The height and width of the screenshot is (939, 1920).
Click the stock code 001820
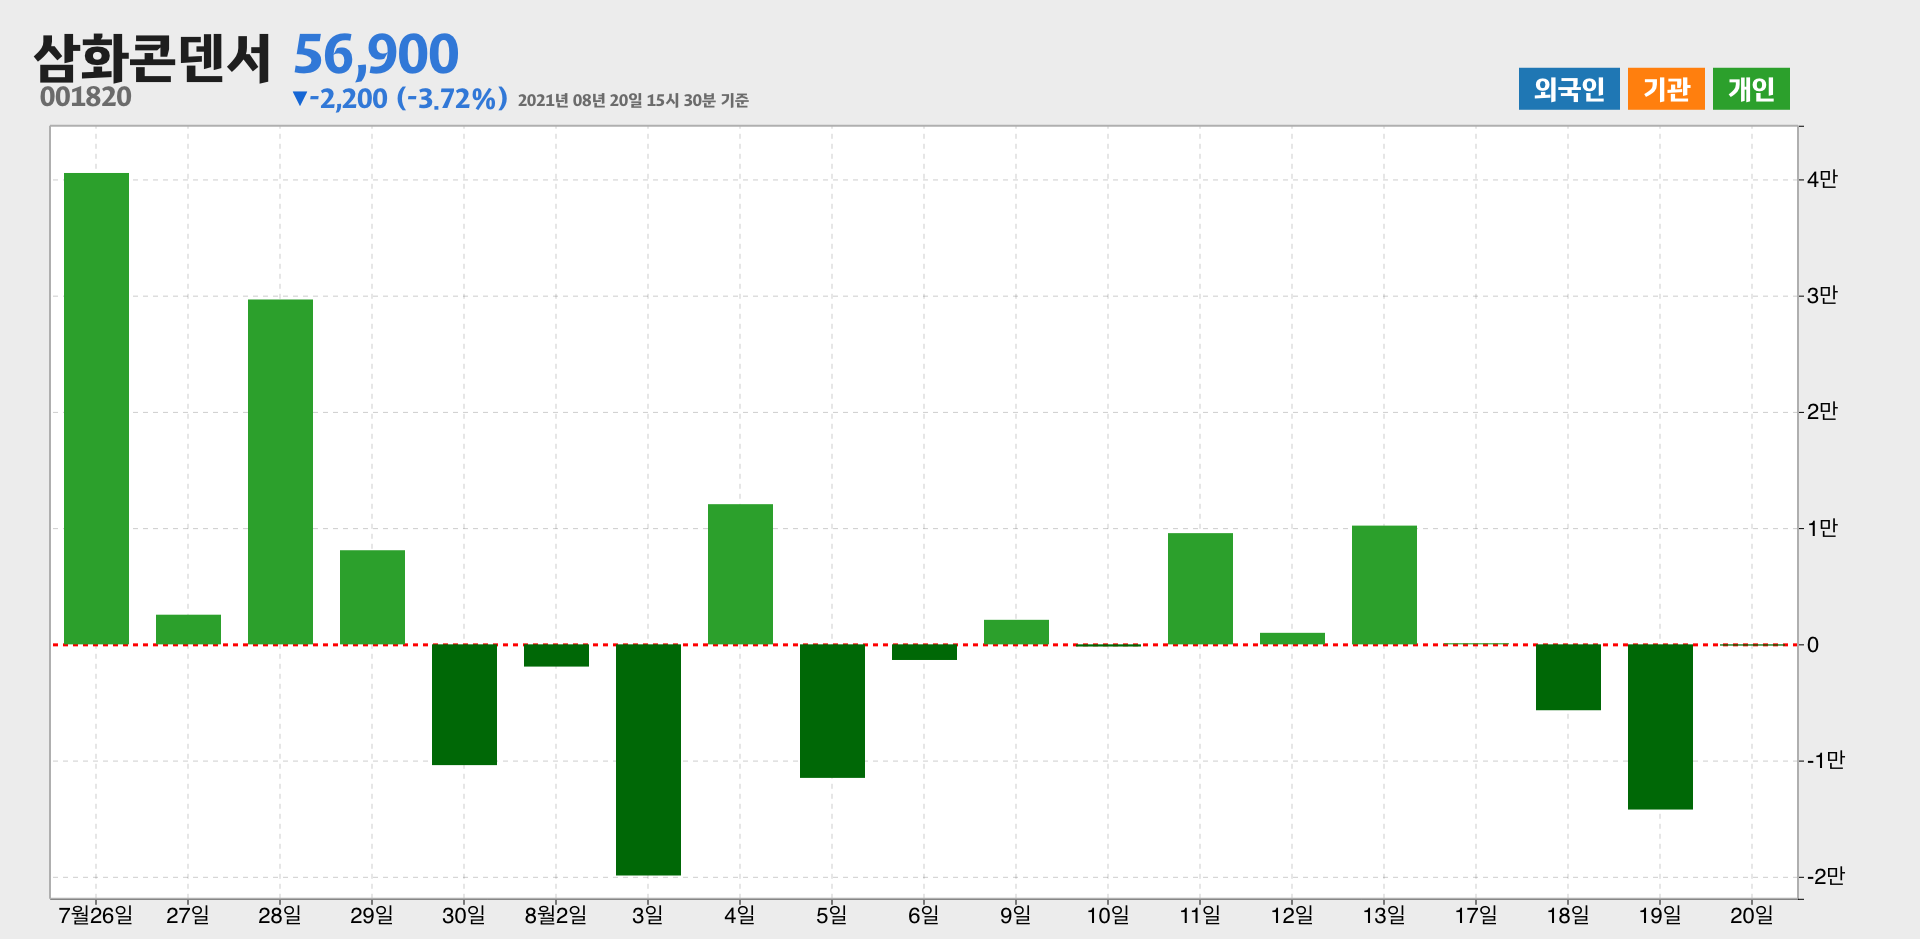pos(86,97)
